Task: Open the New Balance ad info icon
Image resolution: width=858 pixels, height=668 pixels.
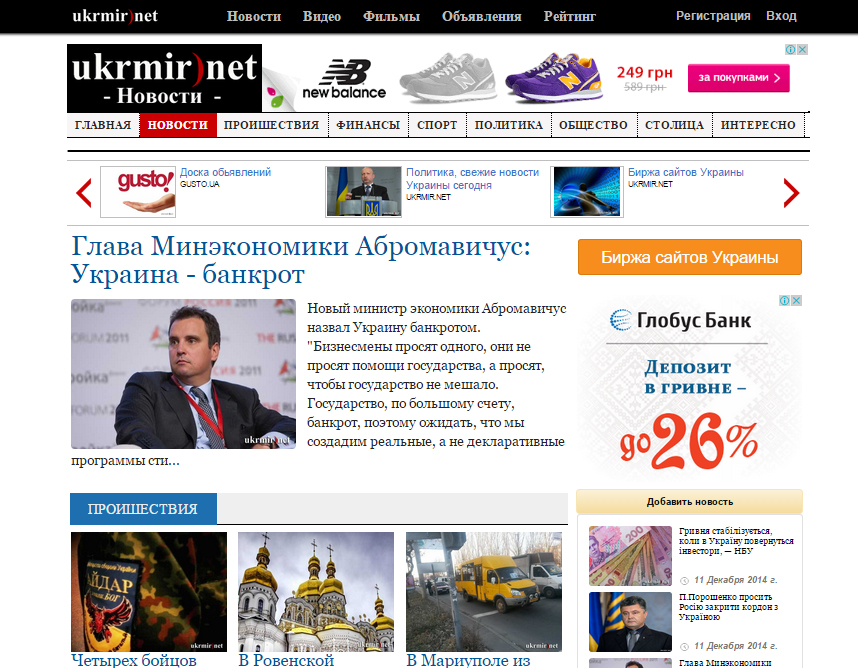Action: pos(791,49)
